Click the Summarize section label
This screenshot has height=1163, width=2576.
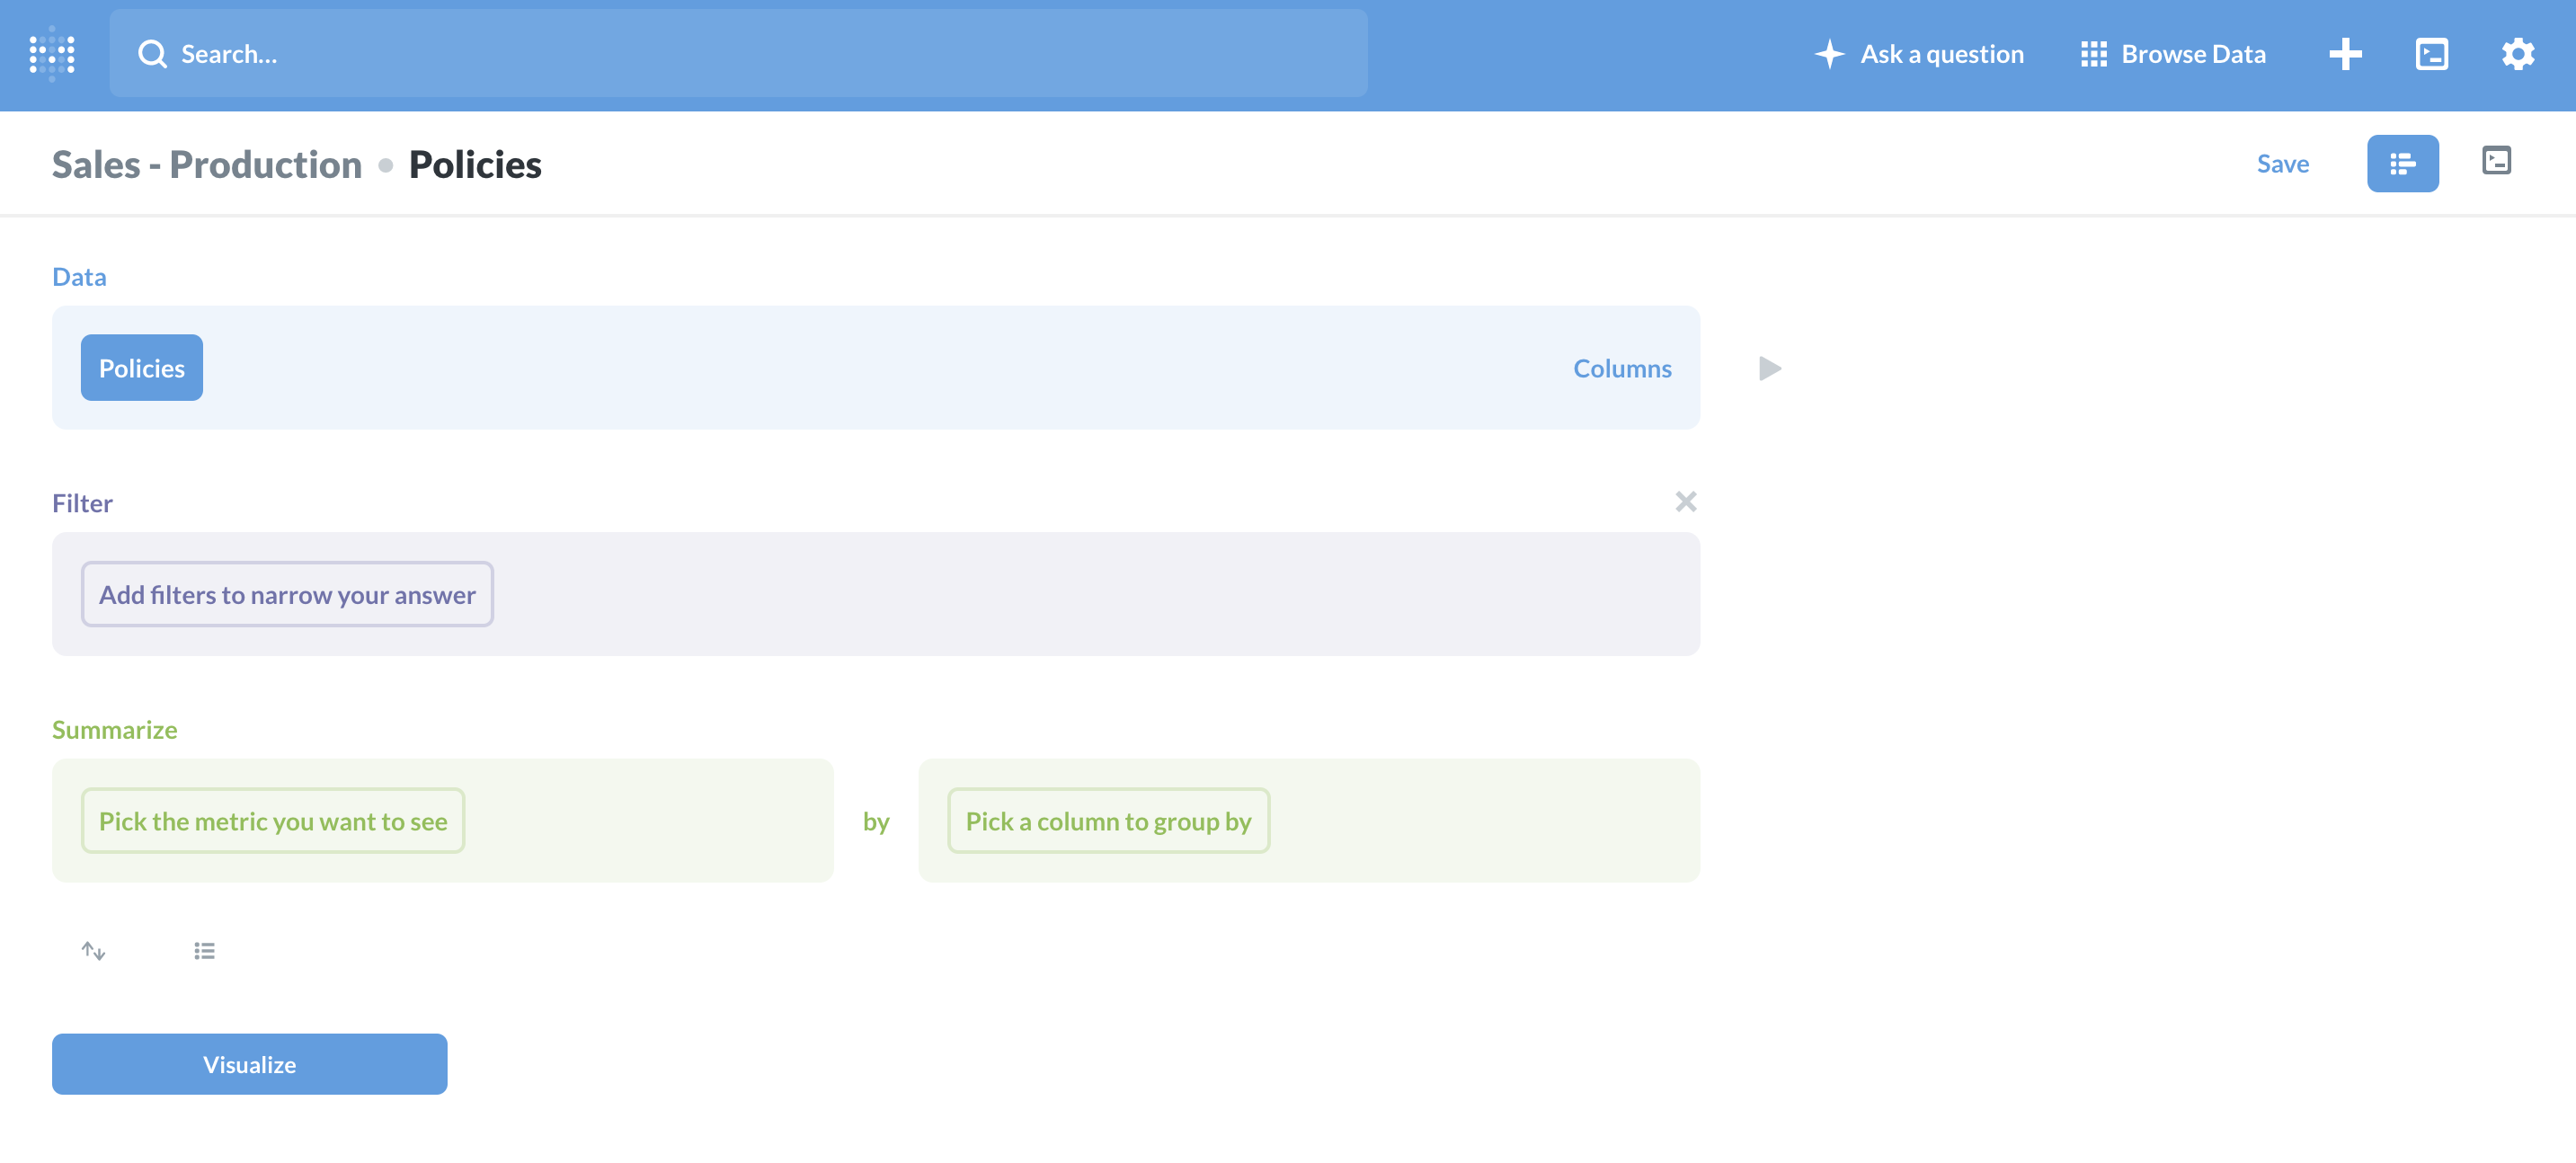click(114, 730)
